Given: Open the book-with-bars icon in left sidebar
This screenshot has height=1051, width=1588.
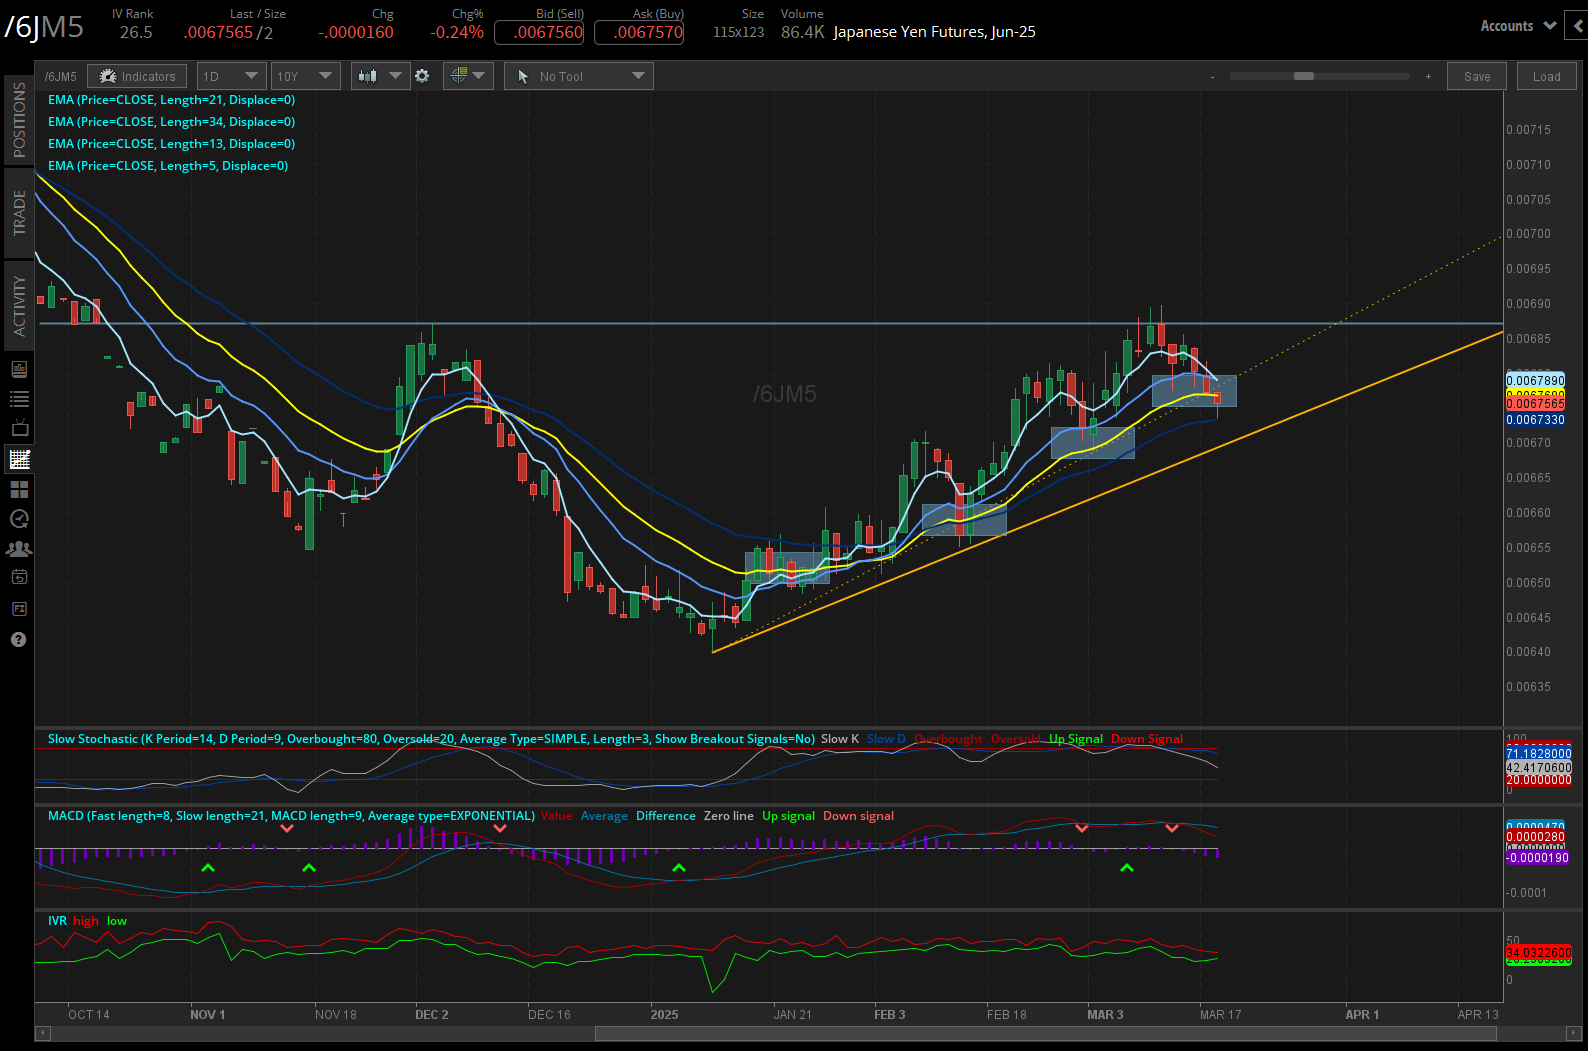Looking at the screenshot, I should pos(19,369).
